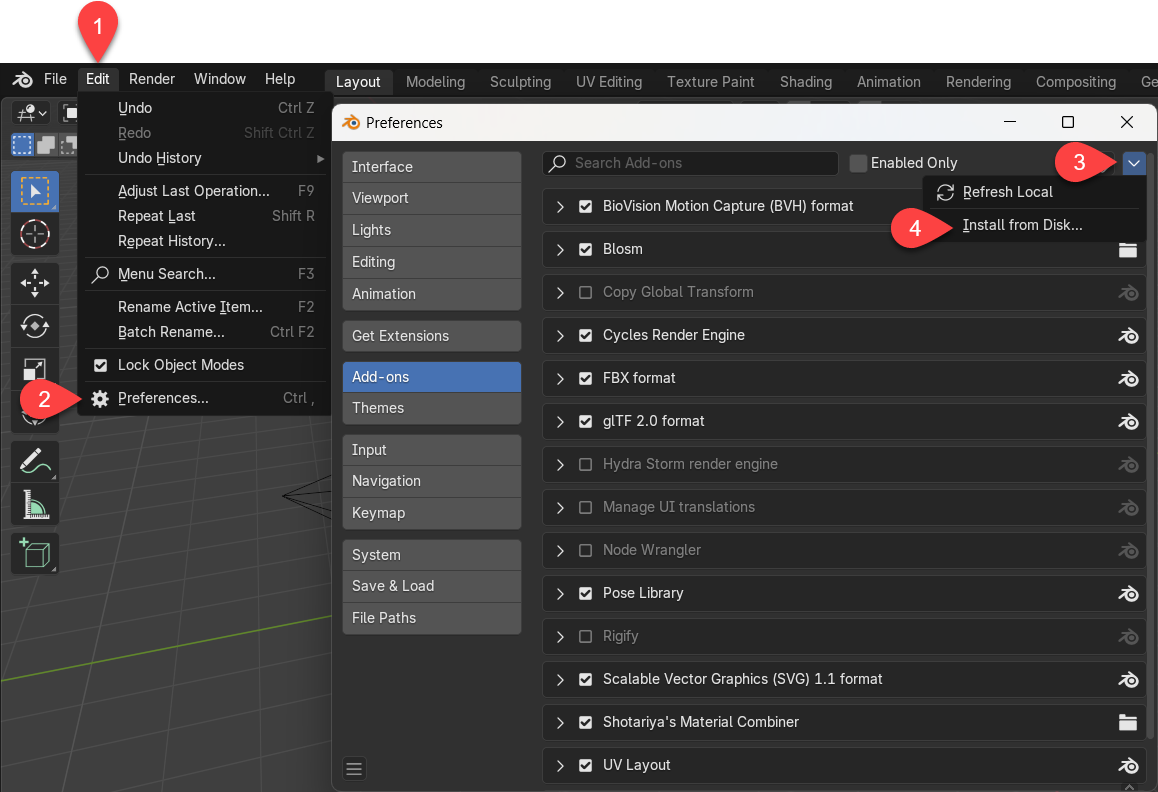
Task: Enable the Copy Global Transform add-on
Action: 586,293
